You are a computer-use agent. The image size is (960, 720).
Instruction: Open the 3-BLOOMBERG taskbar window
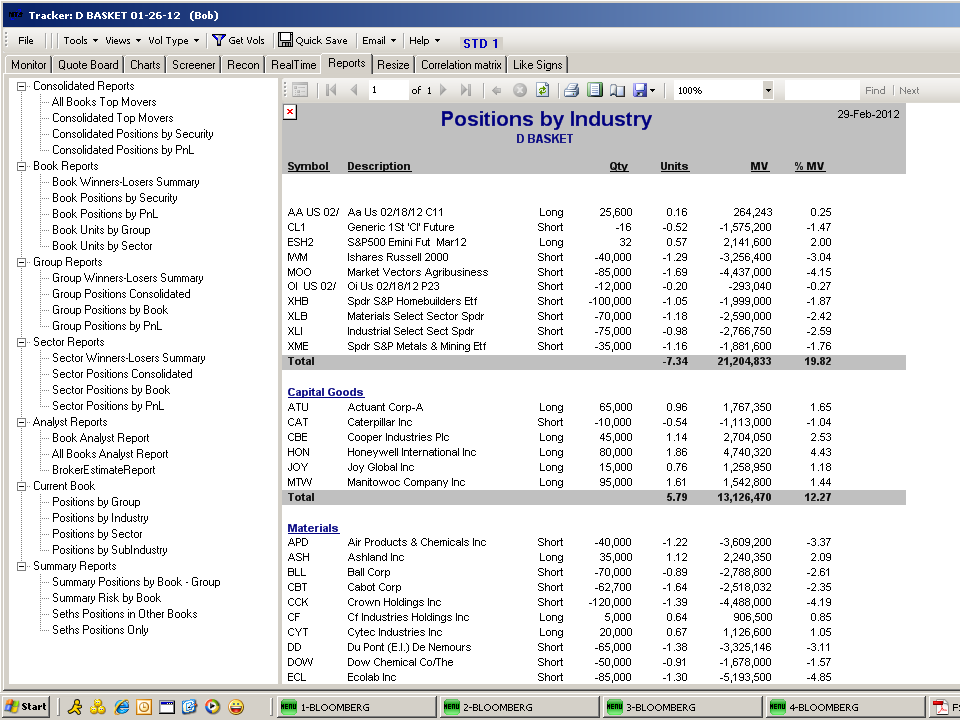click(x=682, y=707)
